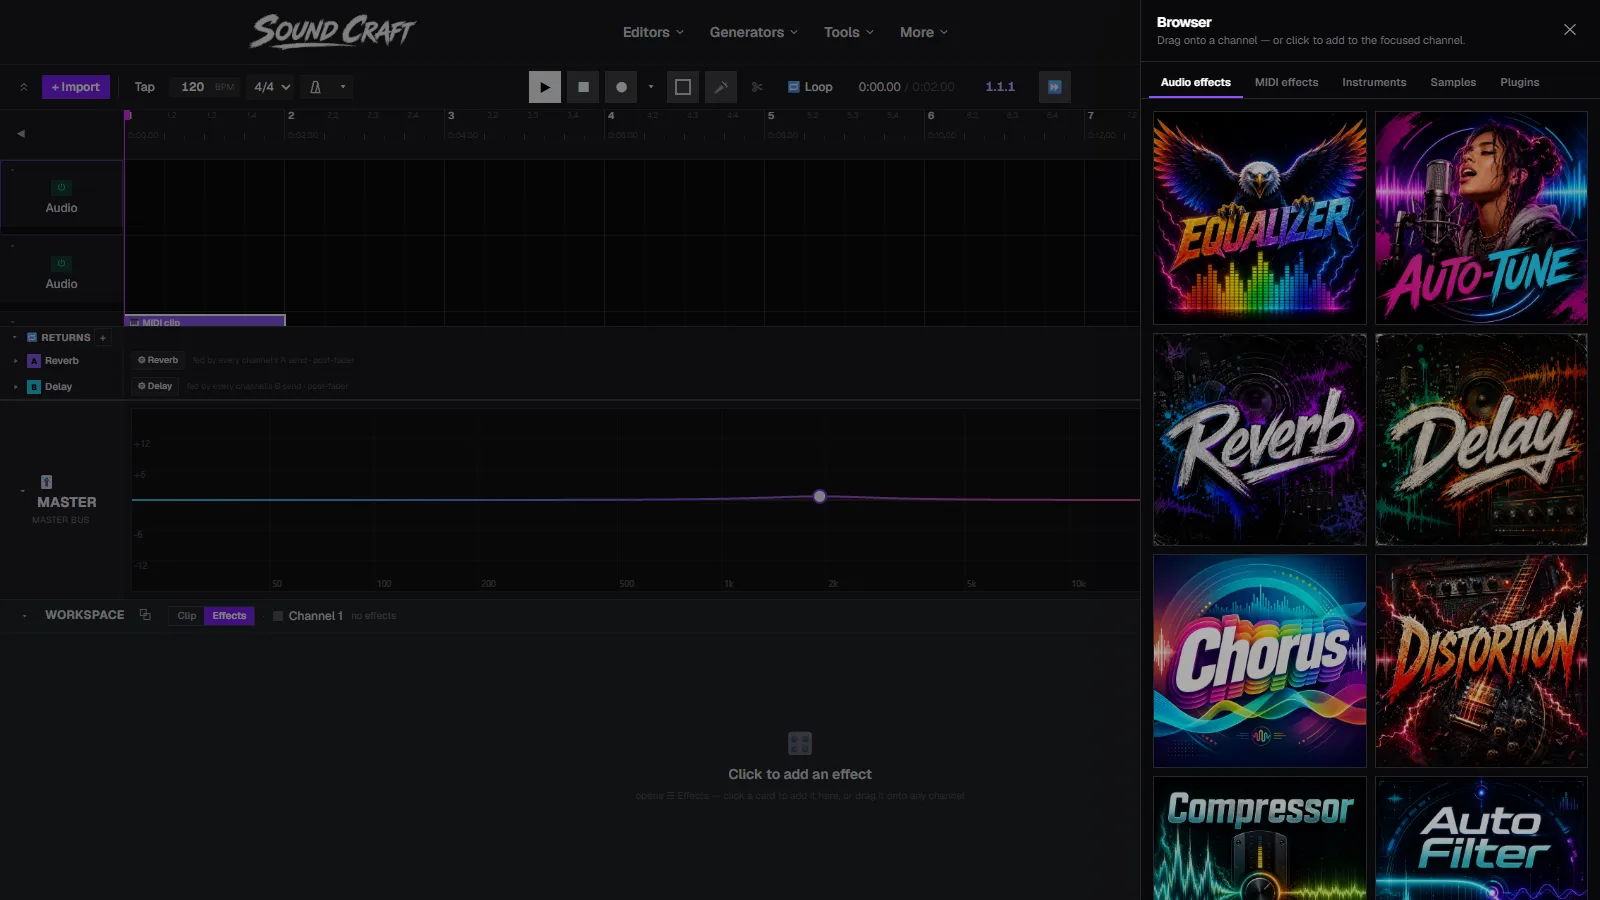Click the RETURNS loop icon

[x=32, y=338]
